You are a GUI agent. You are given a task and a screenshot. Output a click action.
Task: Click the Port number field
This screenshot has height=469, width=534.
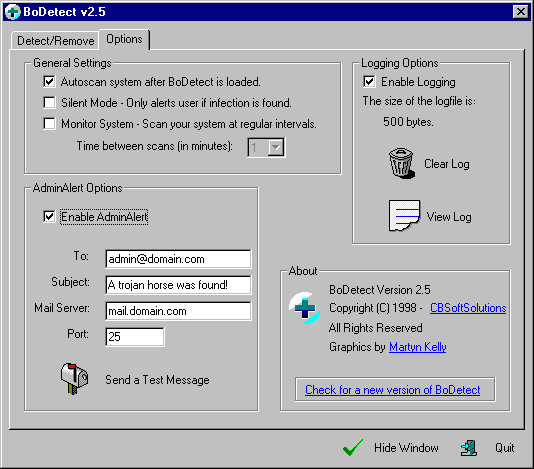135,337
